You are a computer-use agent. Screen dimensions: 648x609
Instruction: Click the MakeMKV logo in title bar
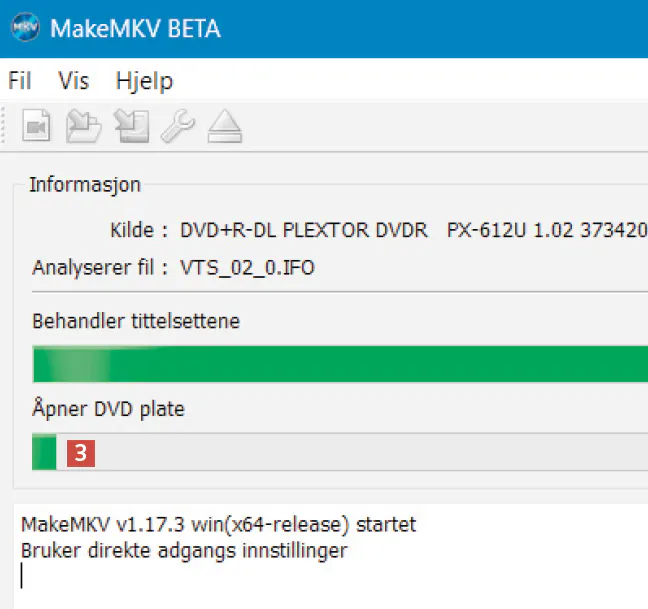(27, 27)
